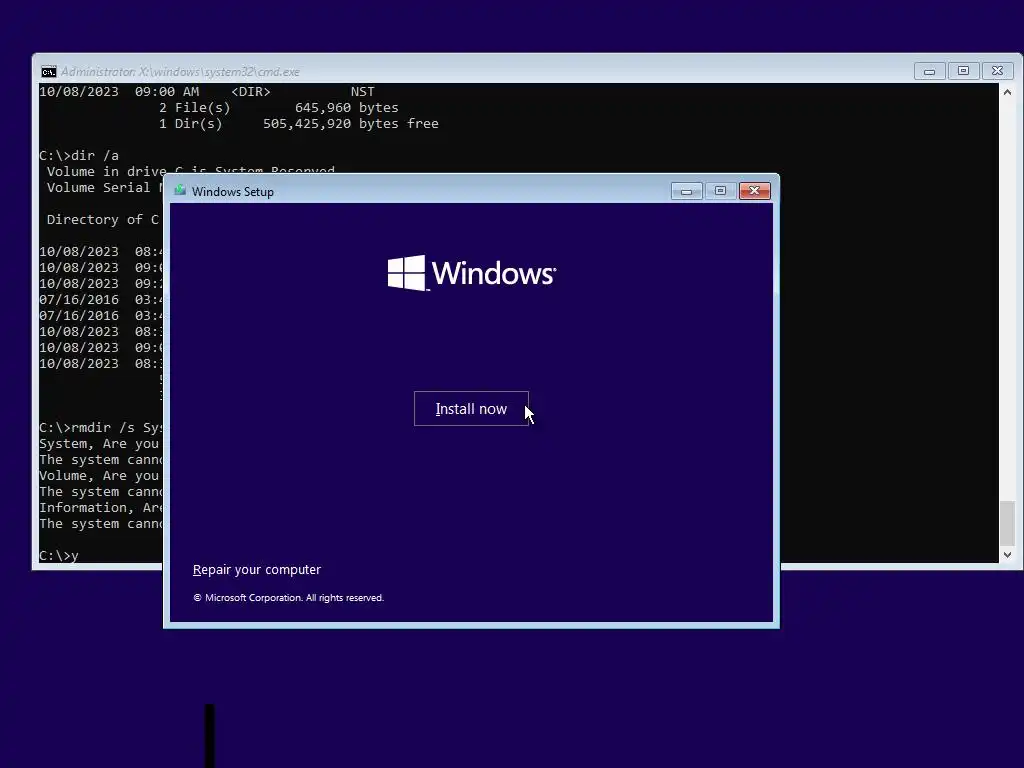This screenshot has height=768, width=1024.
Task: Maximize the Windows Setup dialog
Action: tap(720, 191)
